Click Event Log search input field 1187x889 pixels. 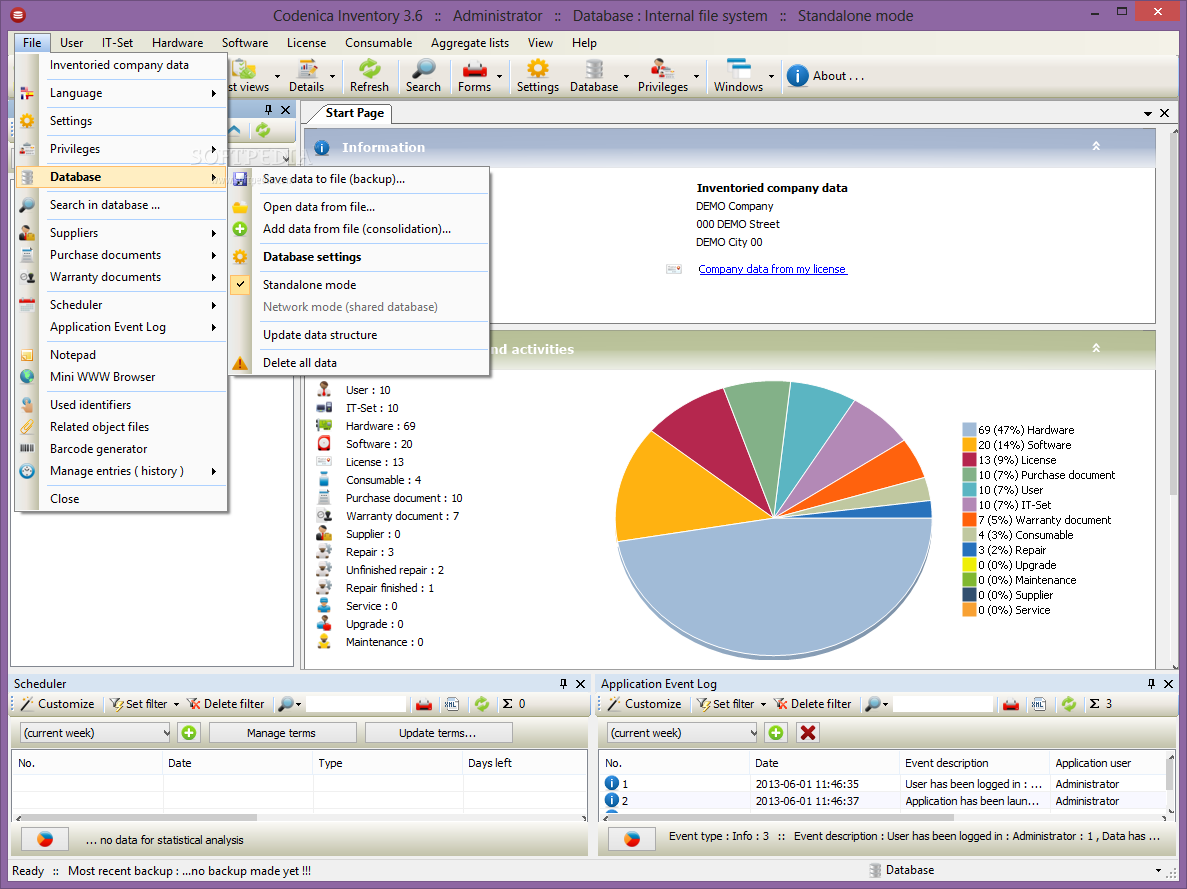pyautogui.click(x=942, y=704)
